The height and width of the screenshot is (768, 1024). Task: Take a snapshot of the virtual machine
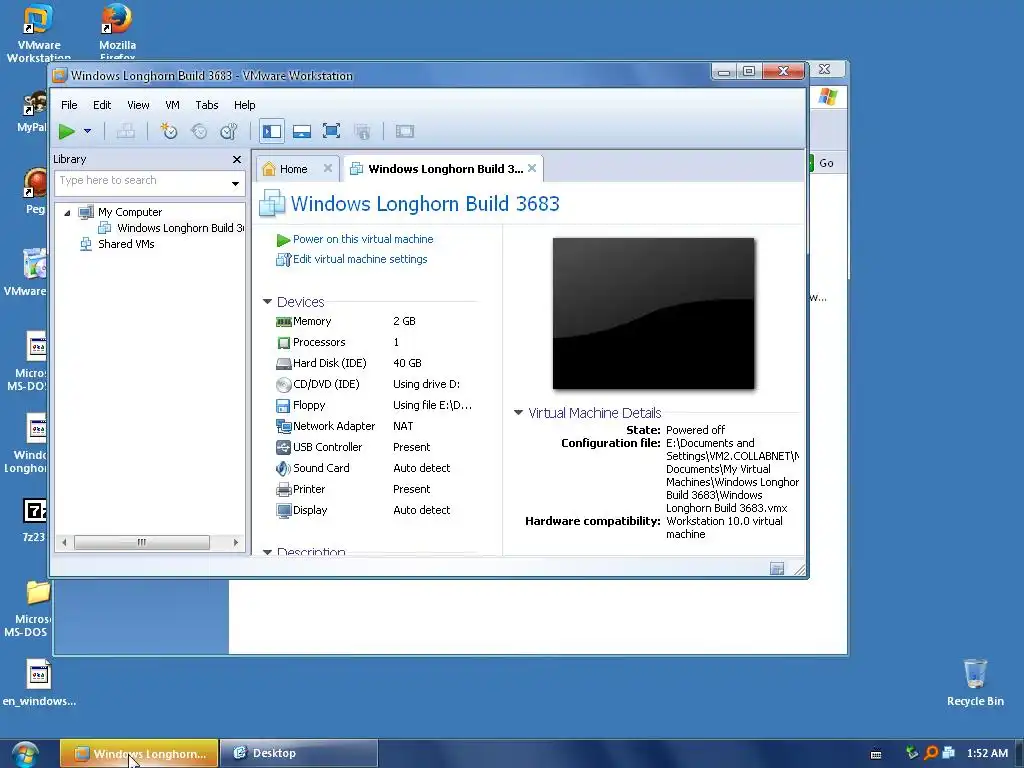(168, 131)
